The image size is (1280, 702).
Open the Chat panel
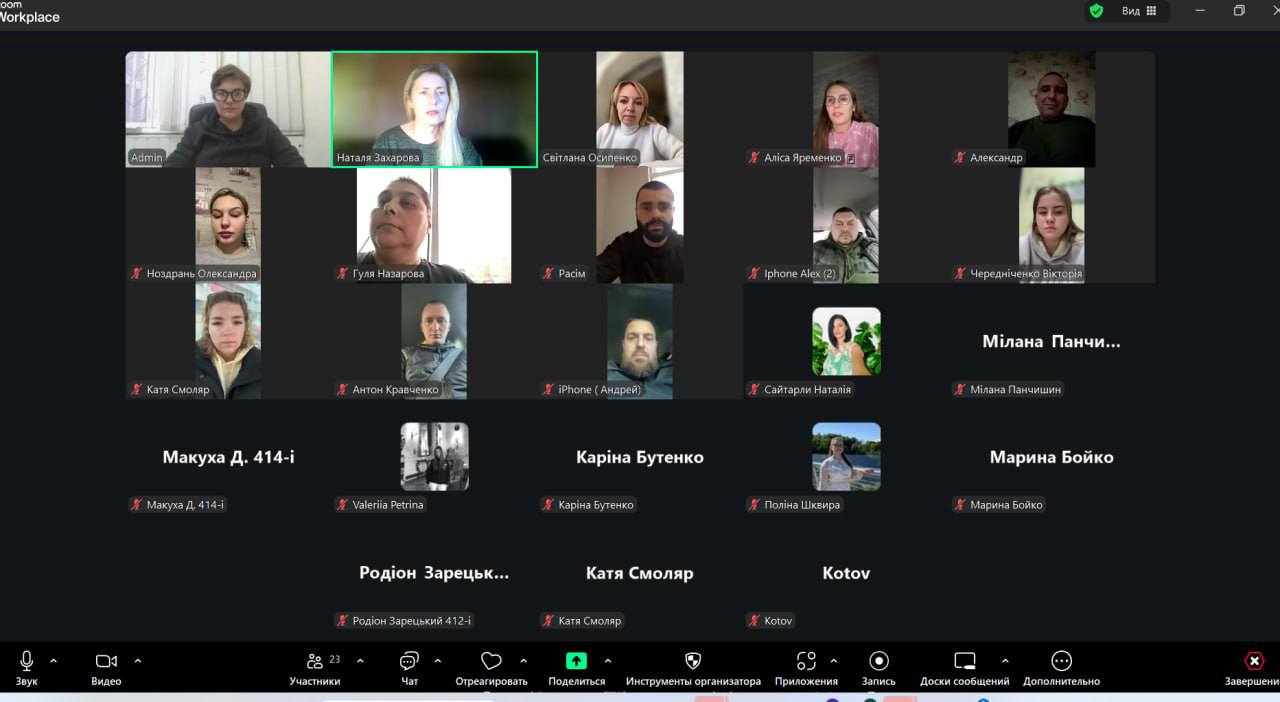pyautogui.click(x=409, y=661)
